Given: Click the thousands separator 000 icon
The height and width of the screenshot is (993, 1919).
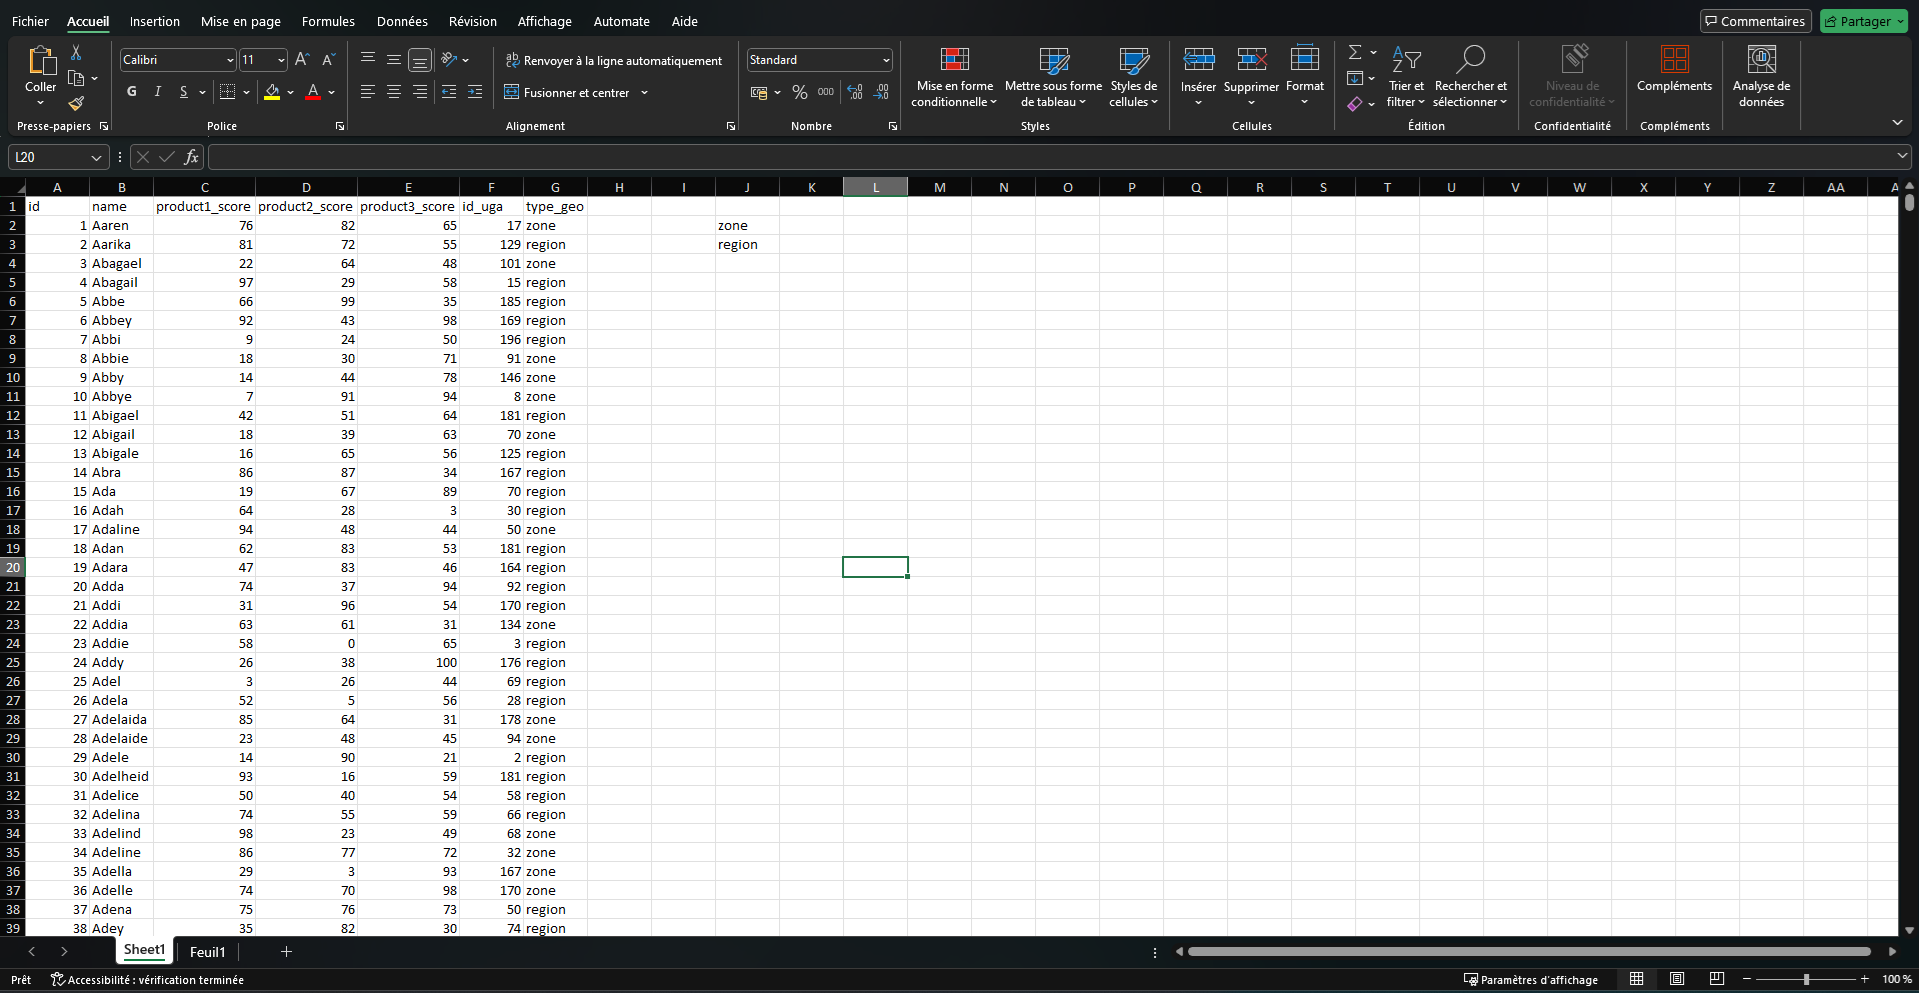Looking at the screenshot, I should pos(826,92).
